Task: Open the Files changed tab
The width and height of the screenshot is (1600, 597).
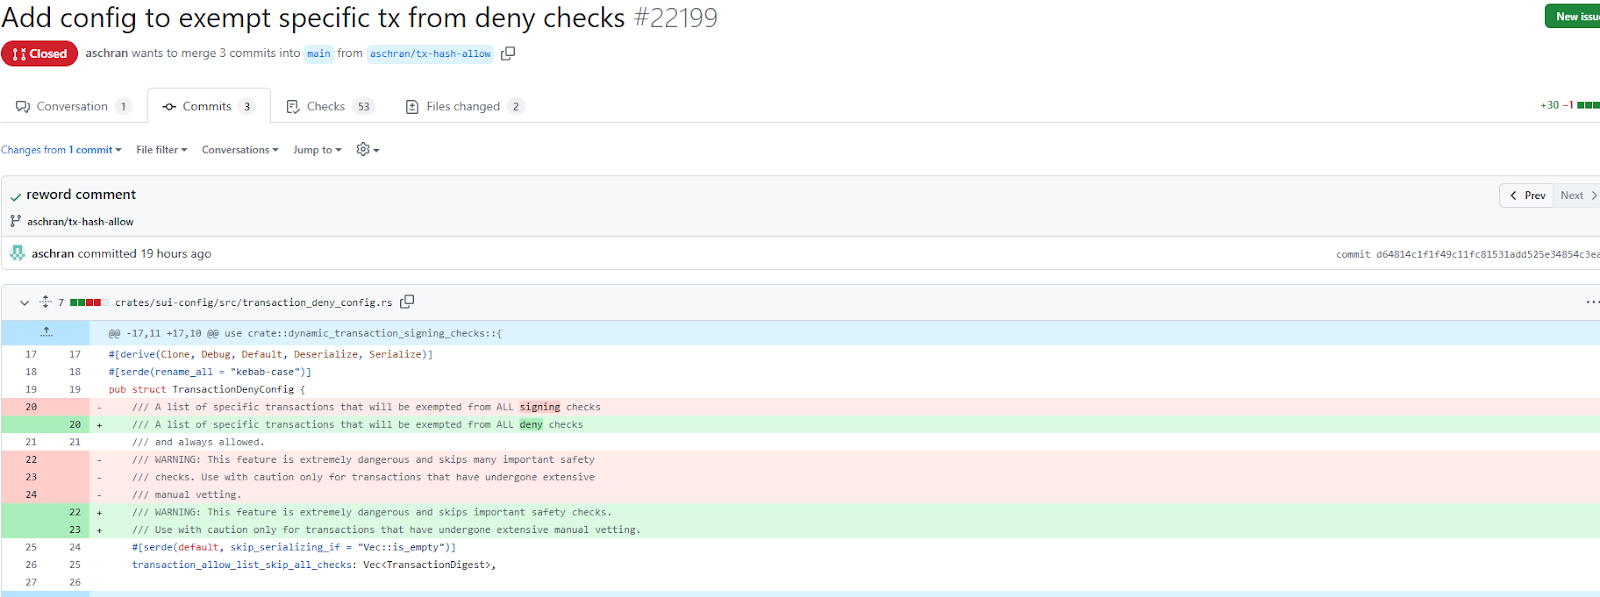Action: tap(463, 106)
